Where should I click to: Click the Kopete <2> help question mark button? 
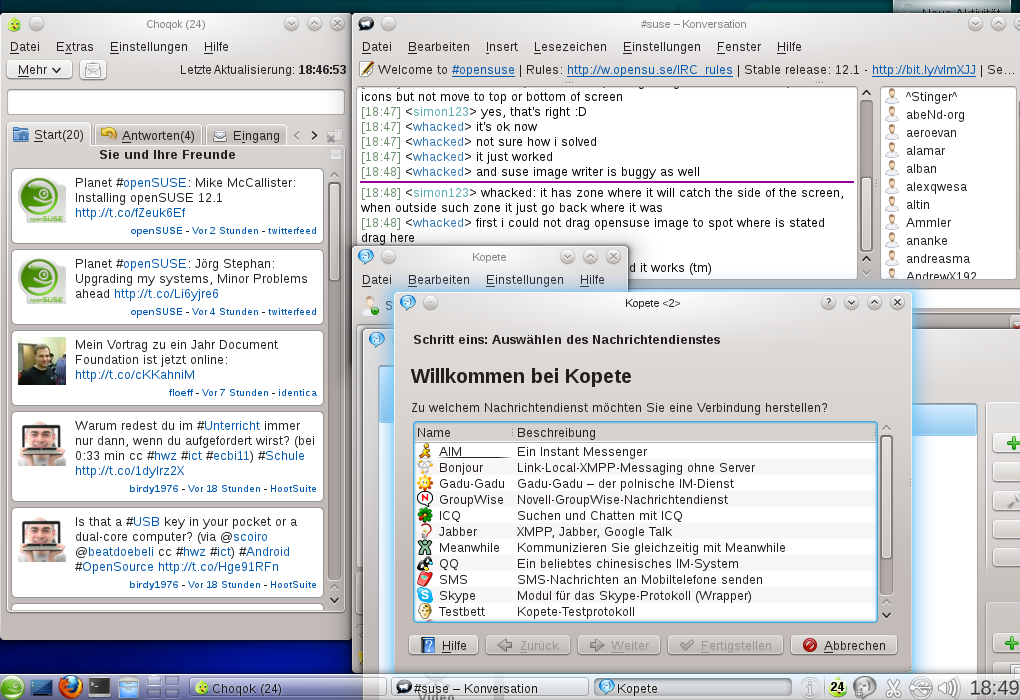(x=828, y=303)
